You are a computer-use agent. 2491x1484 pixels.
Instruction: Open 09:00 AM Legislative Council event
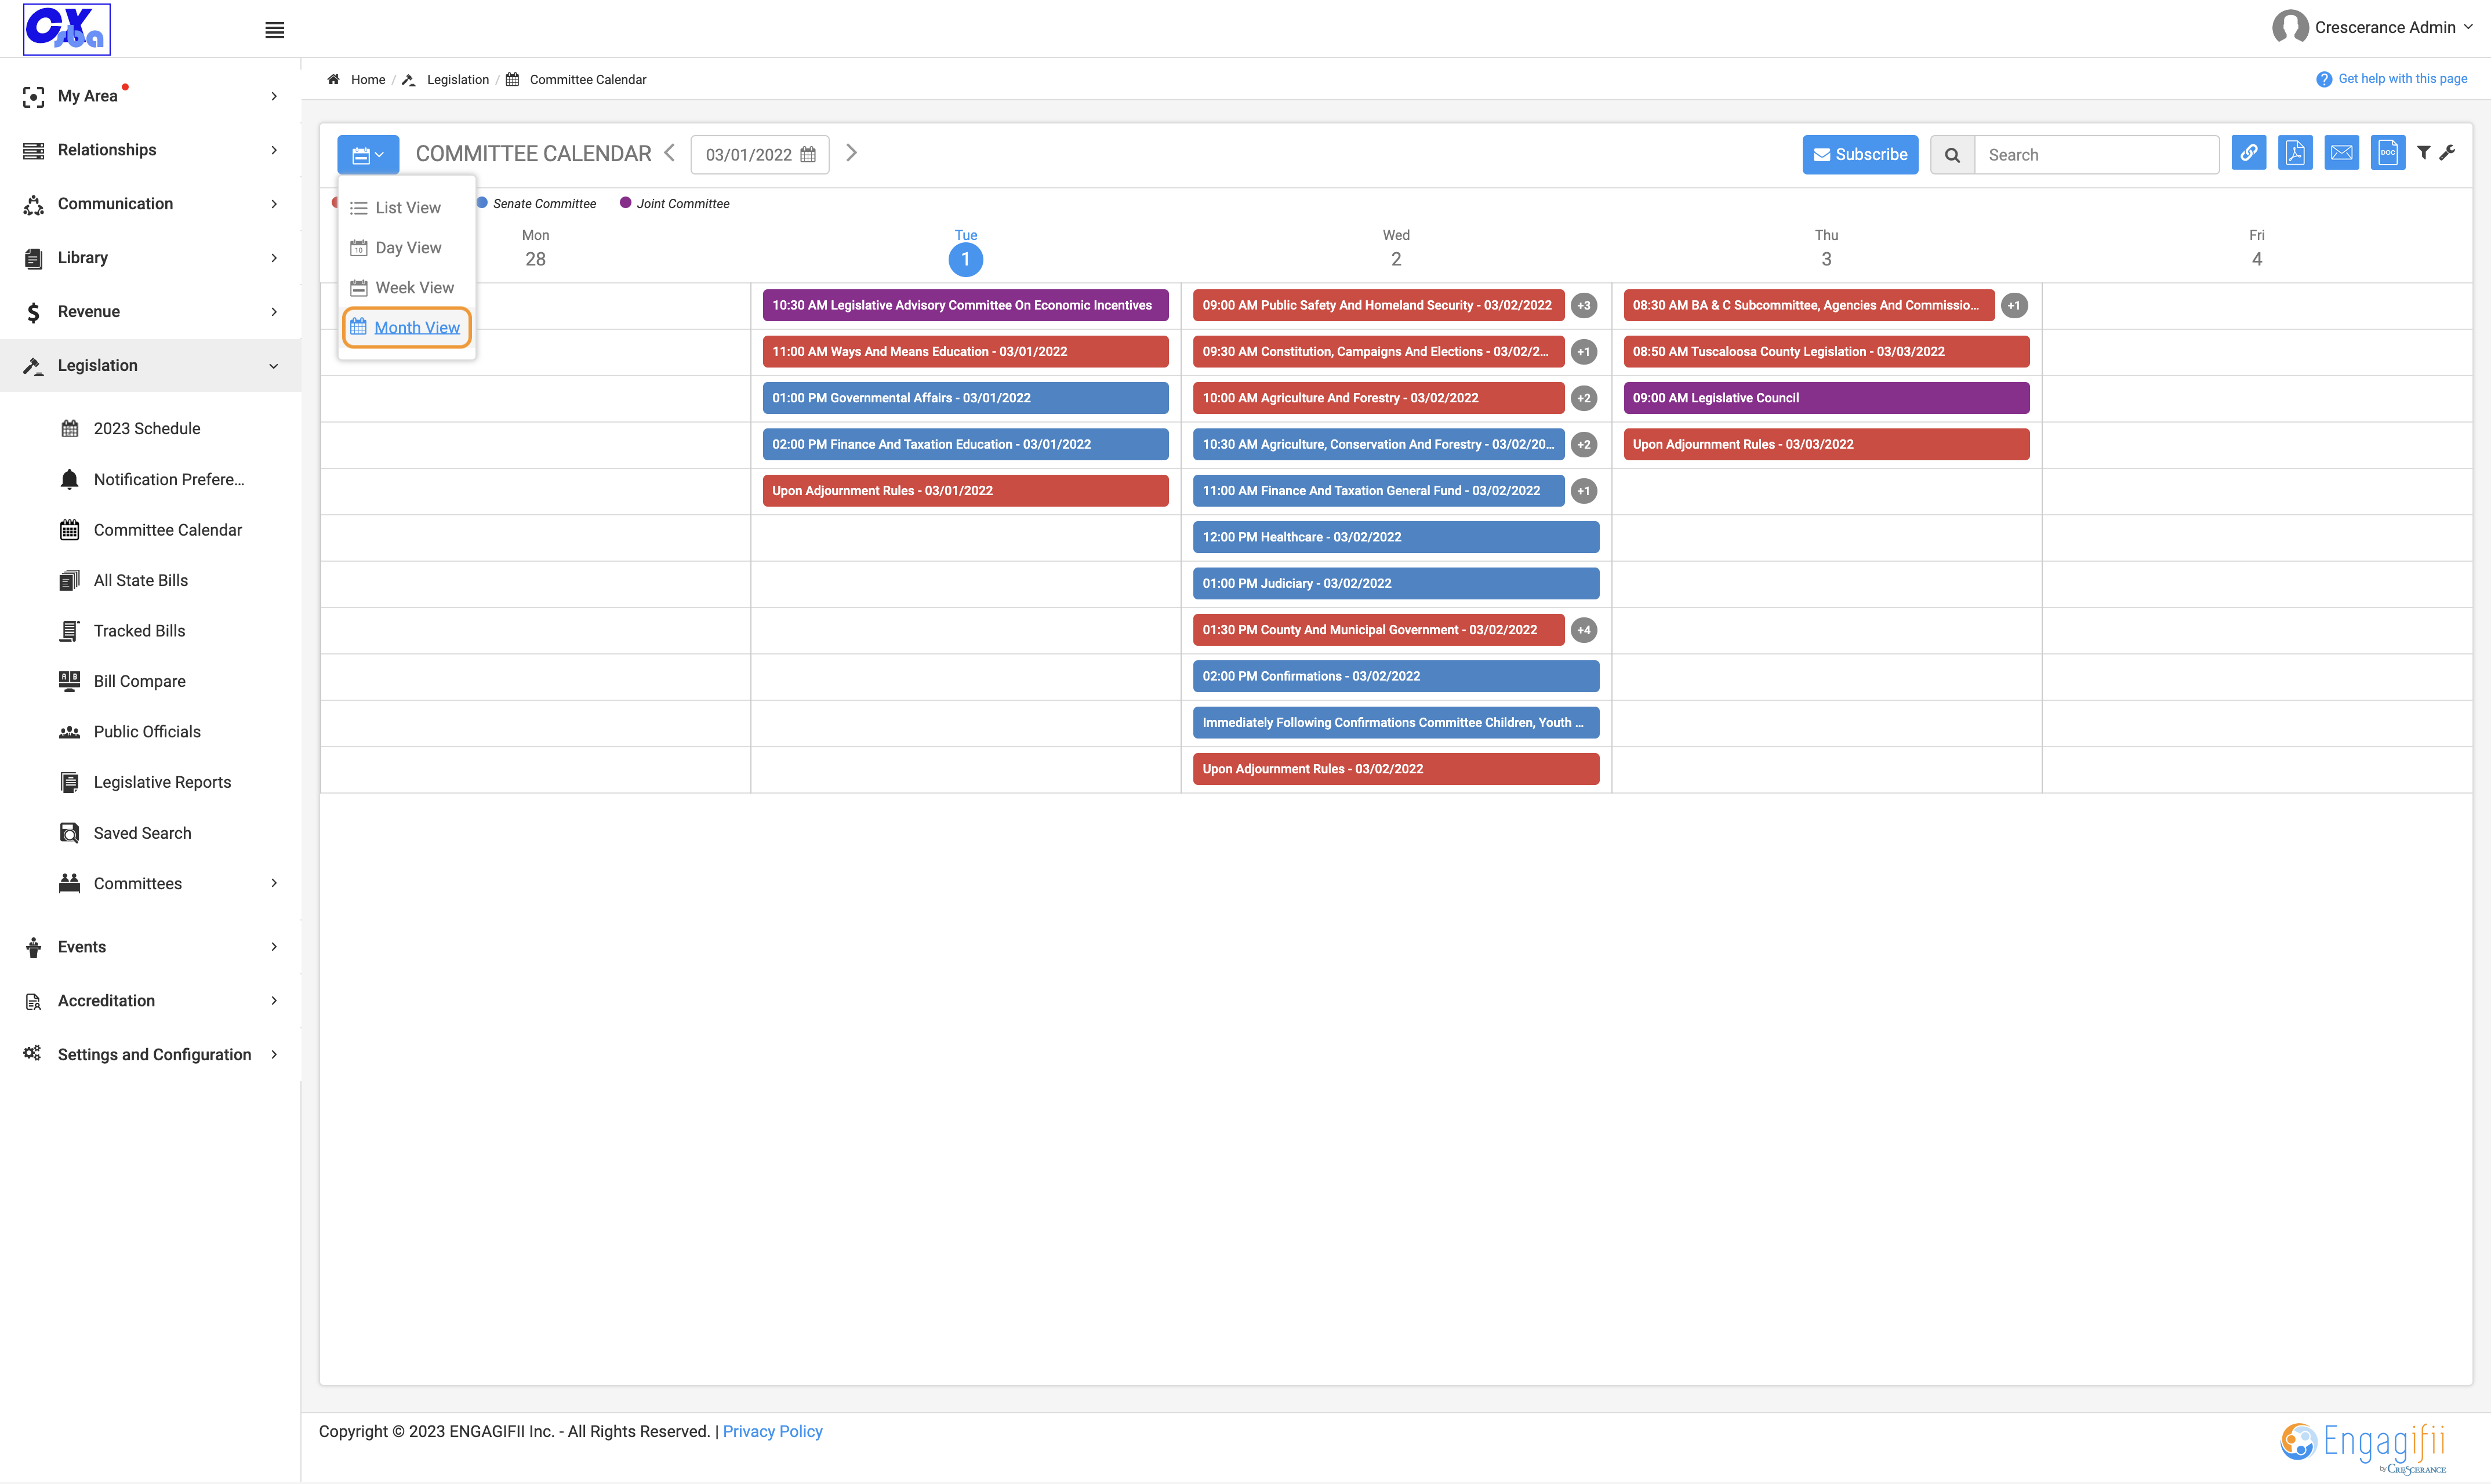(x=1826, y=398)
